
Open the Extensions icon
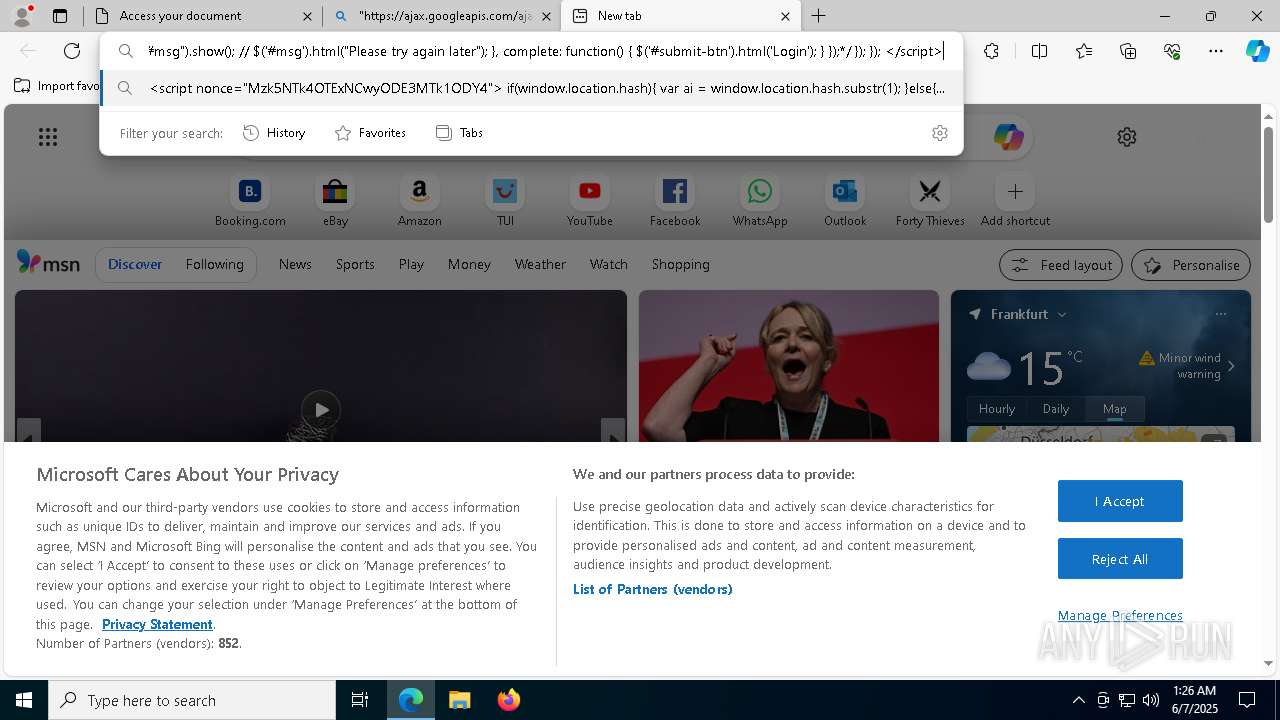991,51
